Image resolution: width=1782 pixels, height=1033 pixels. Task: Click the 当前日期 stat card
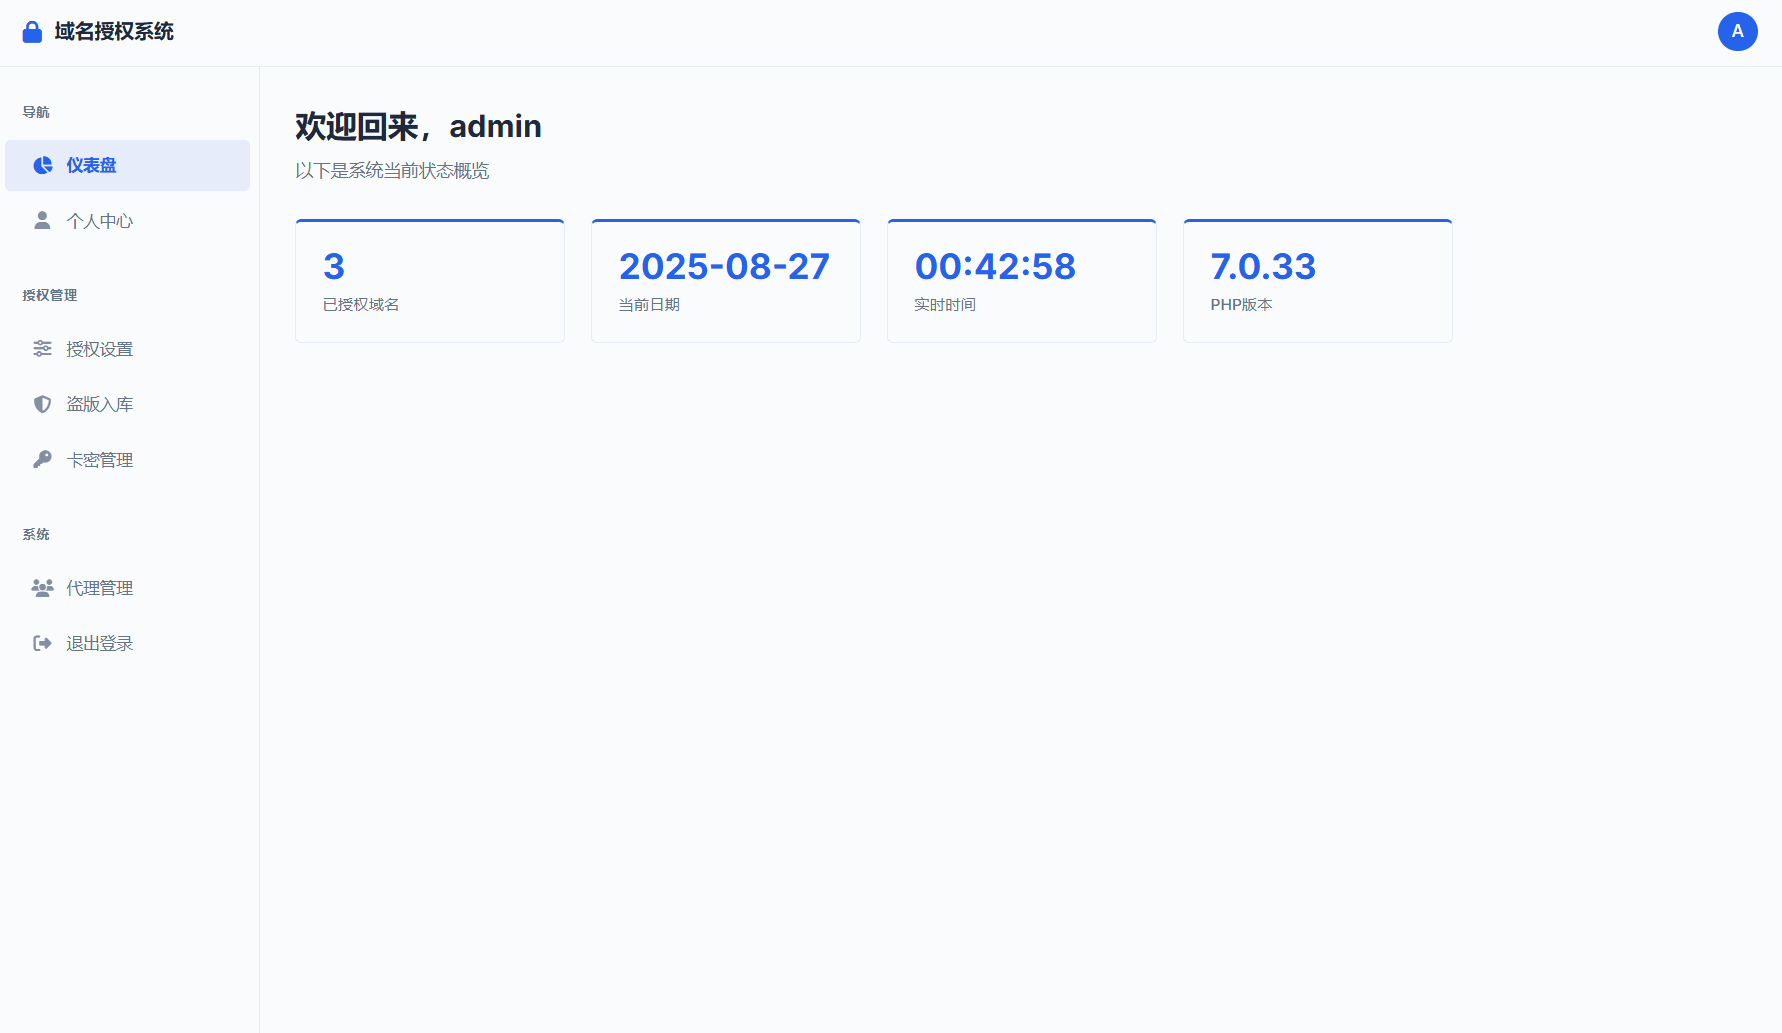pyautogui.click(x=726, y=281)
